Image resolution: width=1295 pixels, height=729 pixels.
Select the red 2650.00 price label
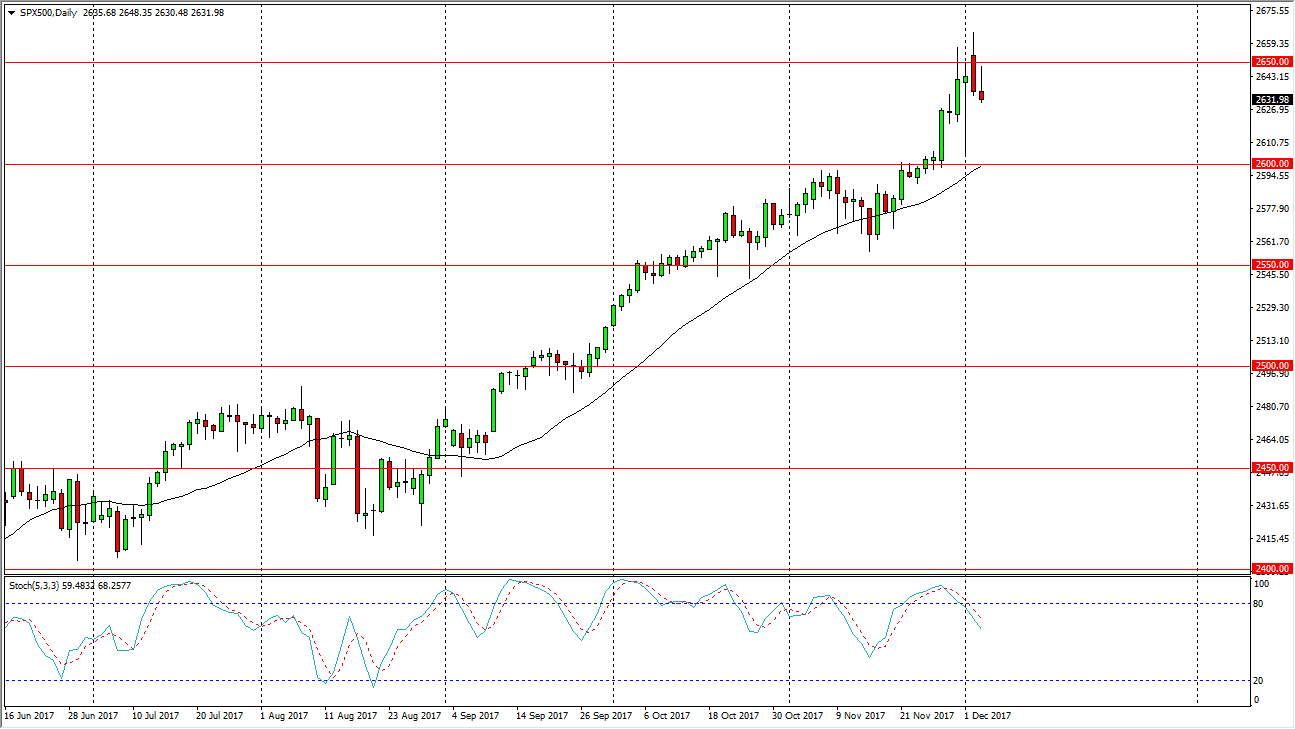point(1272,62)
